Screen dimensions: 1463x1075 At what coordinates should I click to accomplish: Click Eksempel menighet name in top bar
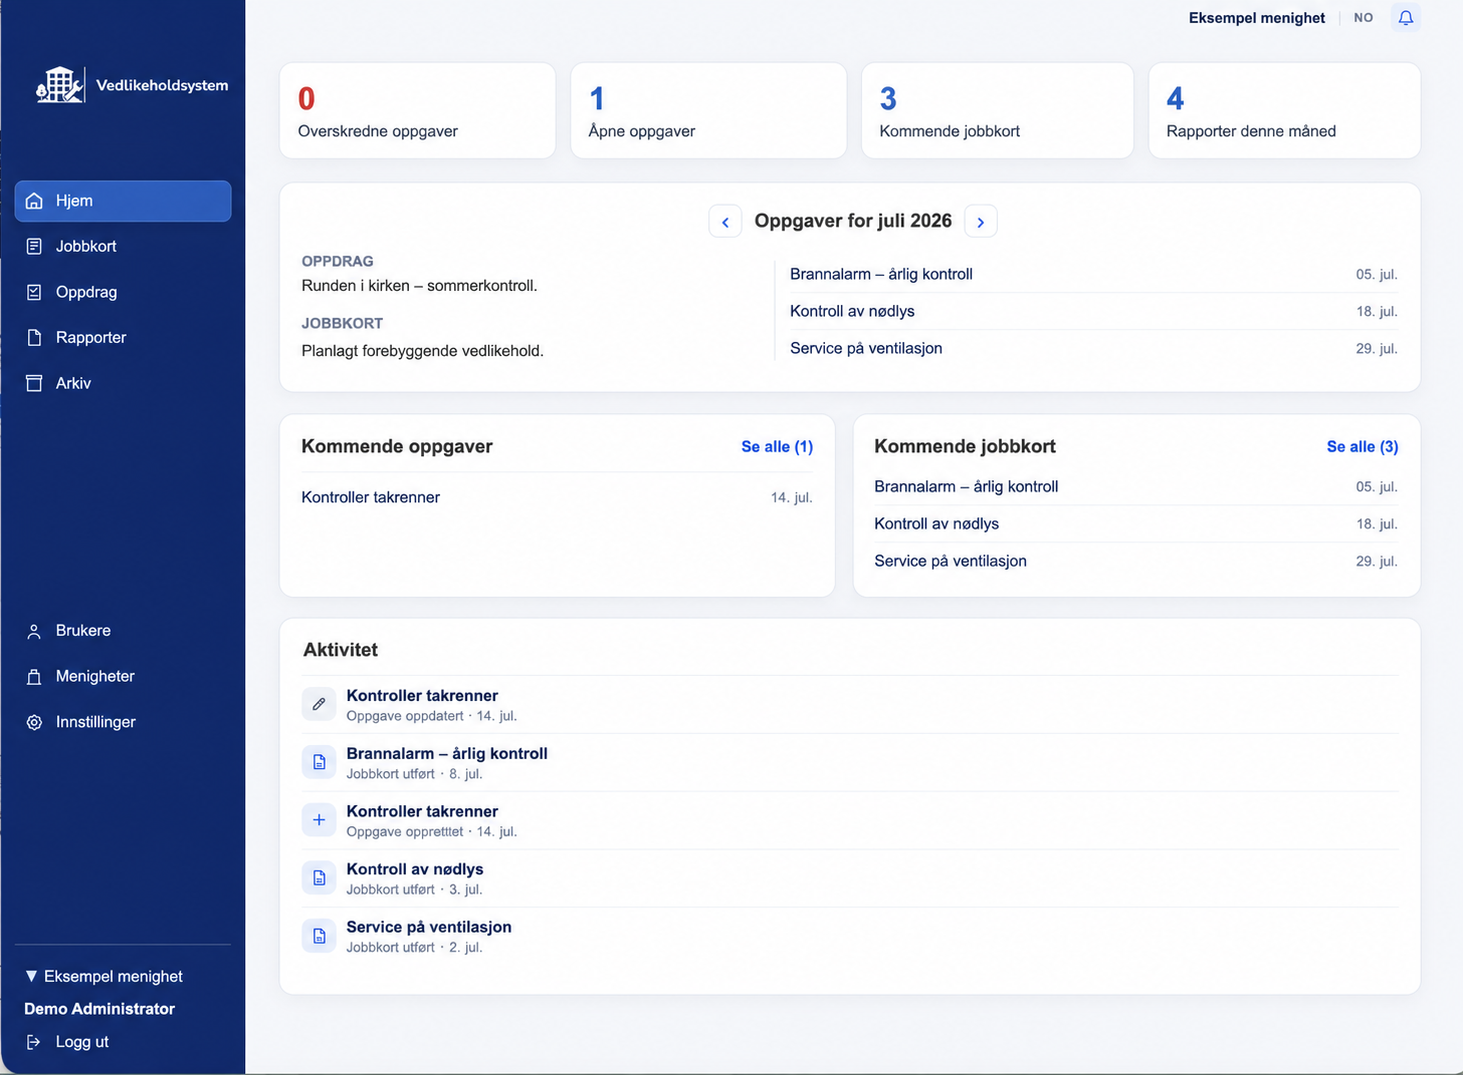pos(1256,18)
